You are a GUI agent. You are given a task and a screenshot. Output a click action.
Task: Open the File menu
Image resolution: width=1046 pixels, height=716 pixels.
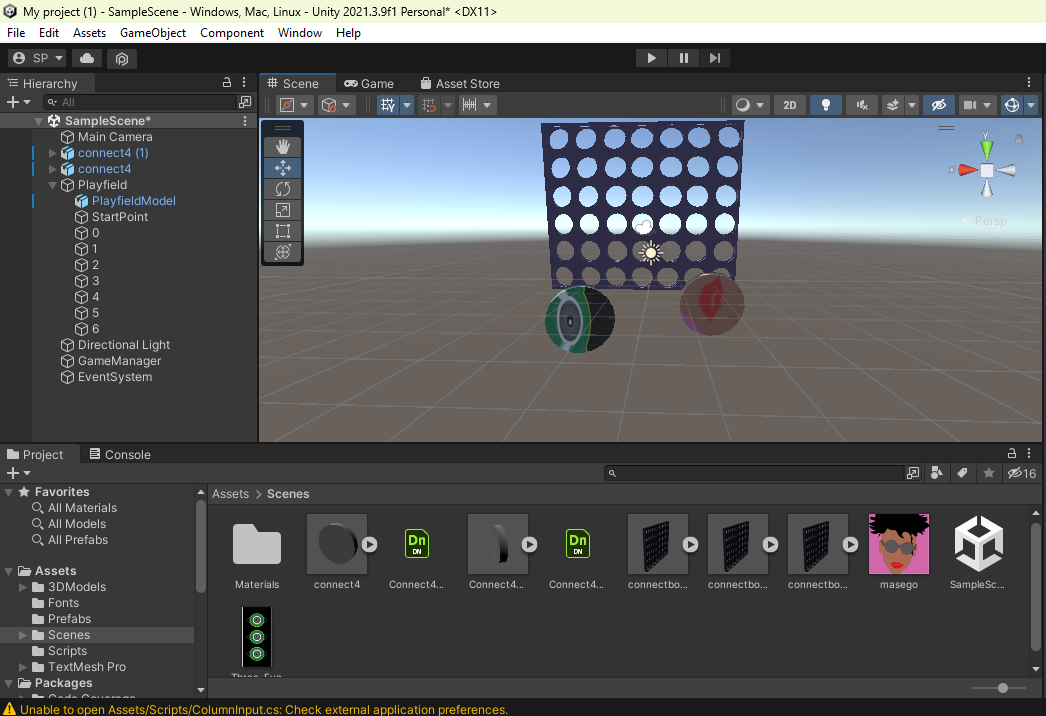point(16,33)
